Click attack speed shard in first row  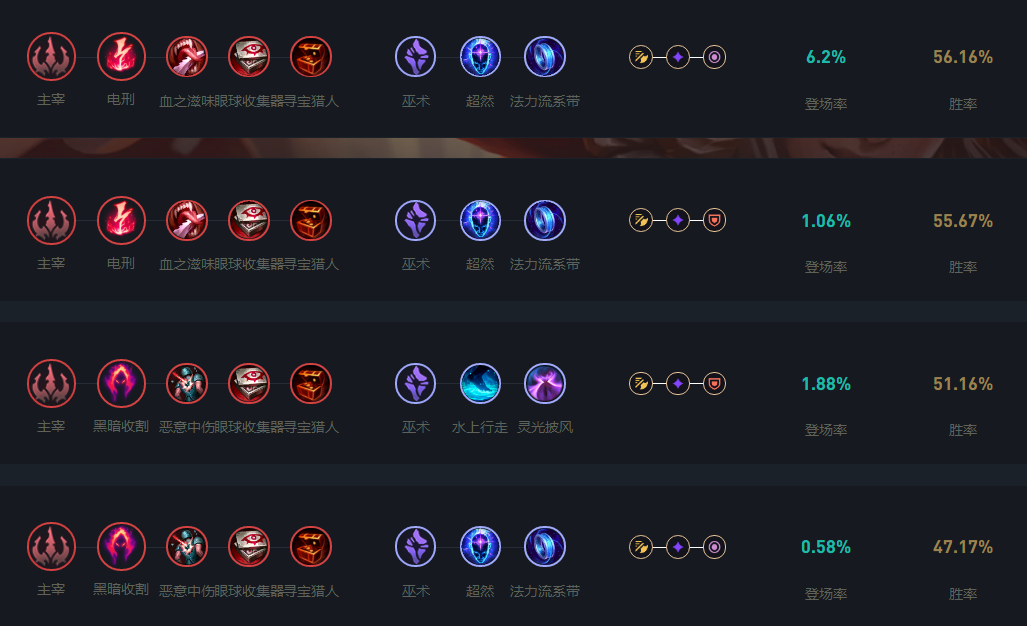[x=641, y=57]
